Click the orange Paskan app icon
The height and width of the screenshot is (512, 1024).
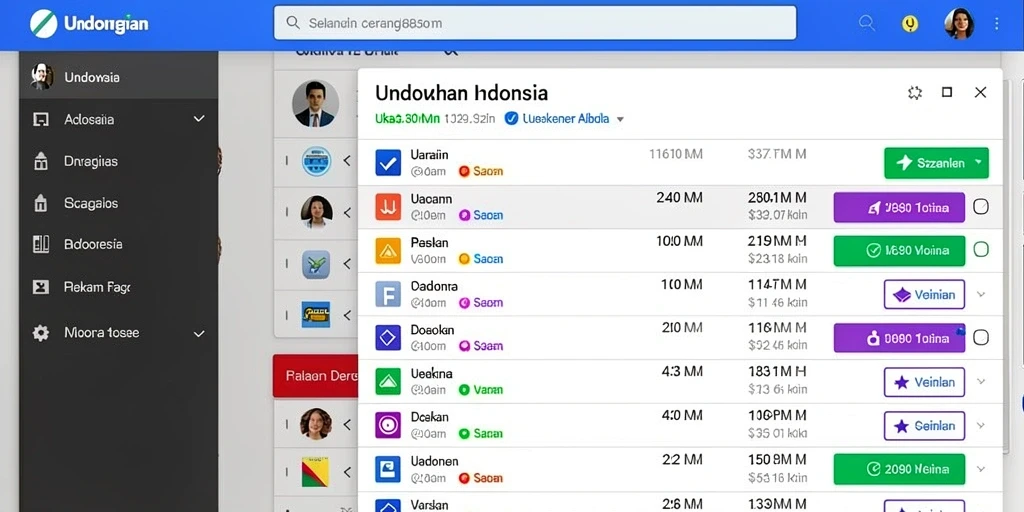pyautogui.click(x=388, y=250)
